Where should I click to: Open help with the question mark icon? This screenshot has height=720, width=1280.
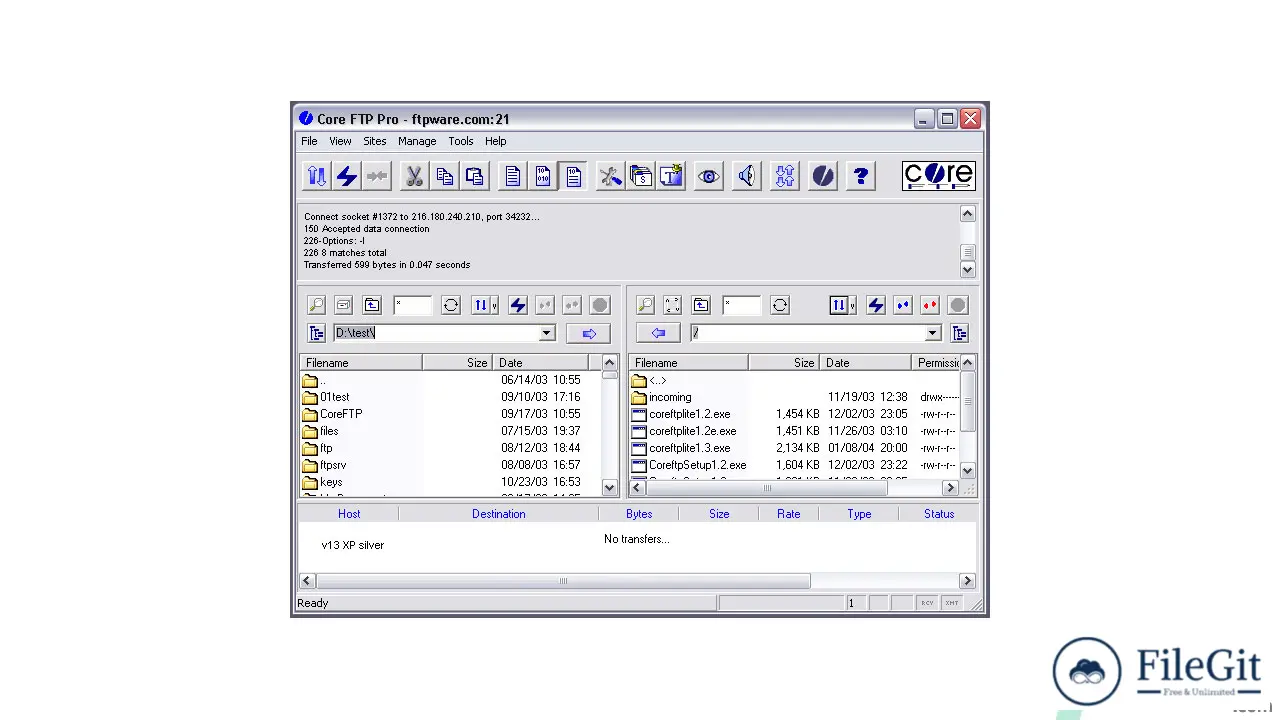point(861,177)
